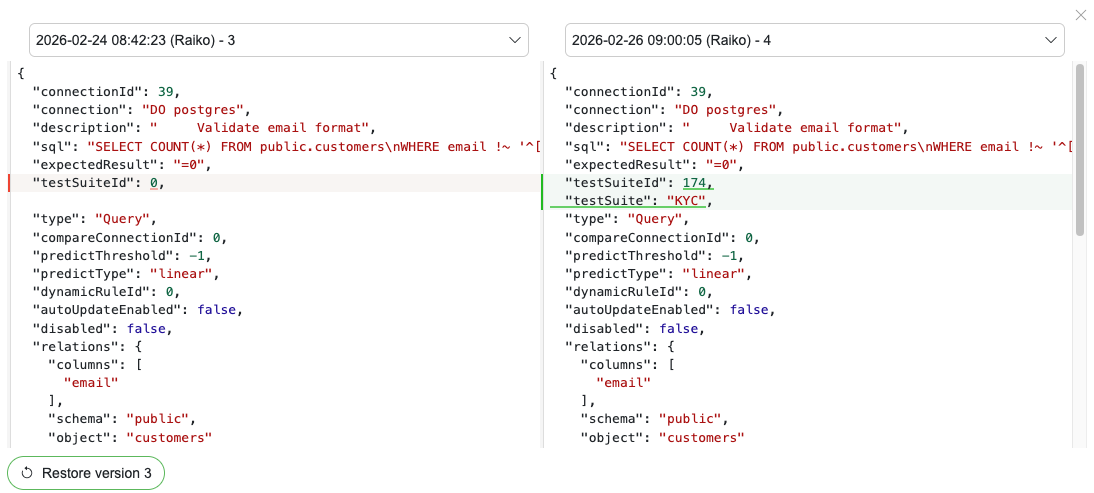Click the chevron arrow on the 2026-02-24 dropdown
The width and height of the screenshot is (1094, 493).
tap(516, 40)
